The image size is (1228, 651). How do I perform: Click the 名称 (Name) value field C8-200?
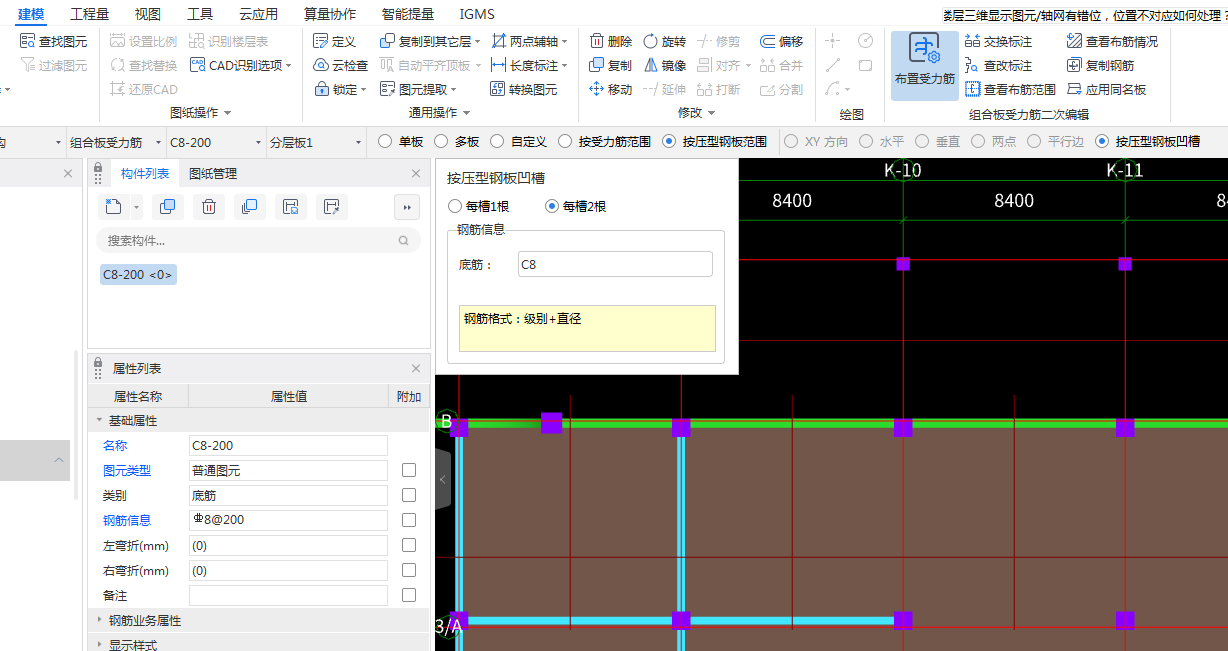[x=288, y=445]
